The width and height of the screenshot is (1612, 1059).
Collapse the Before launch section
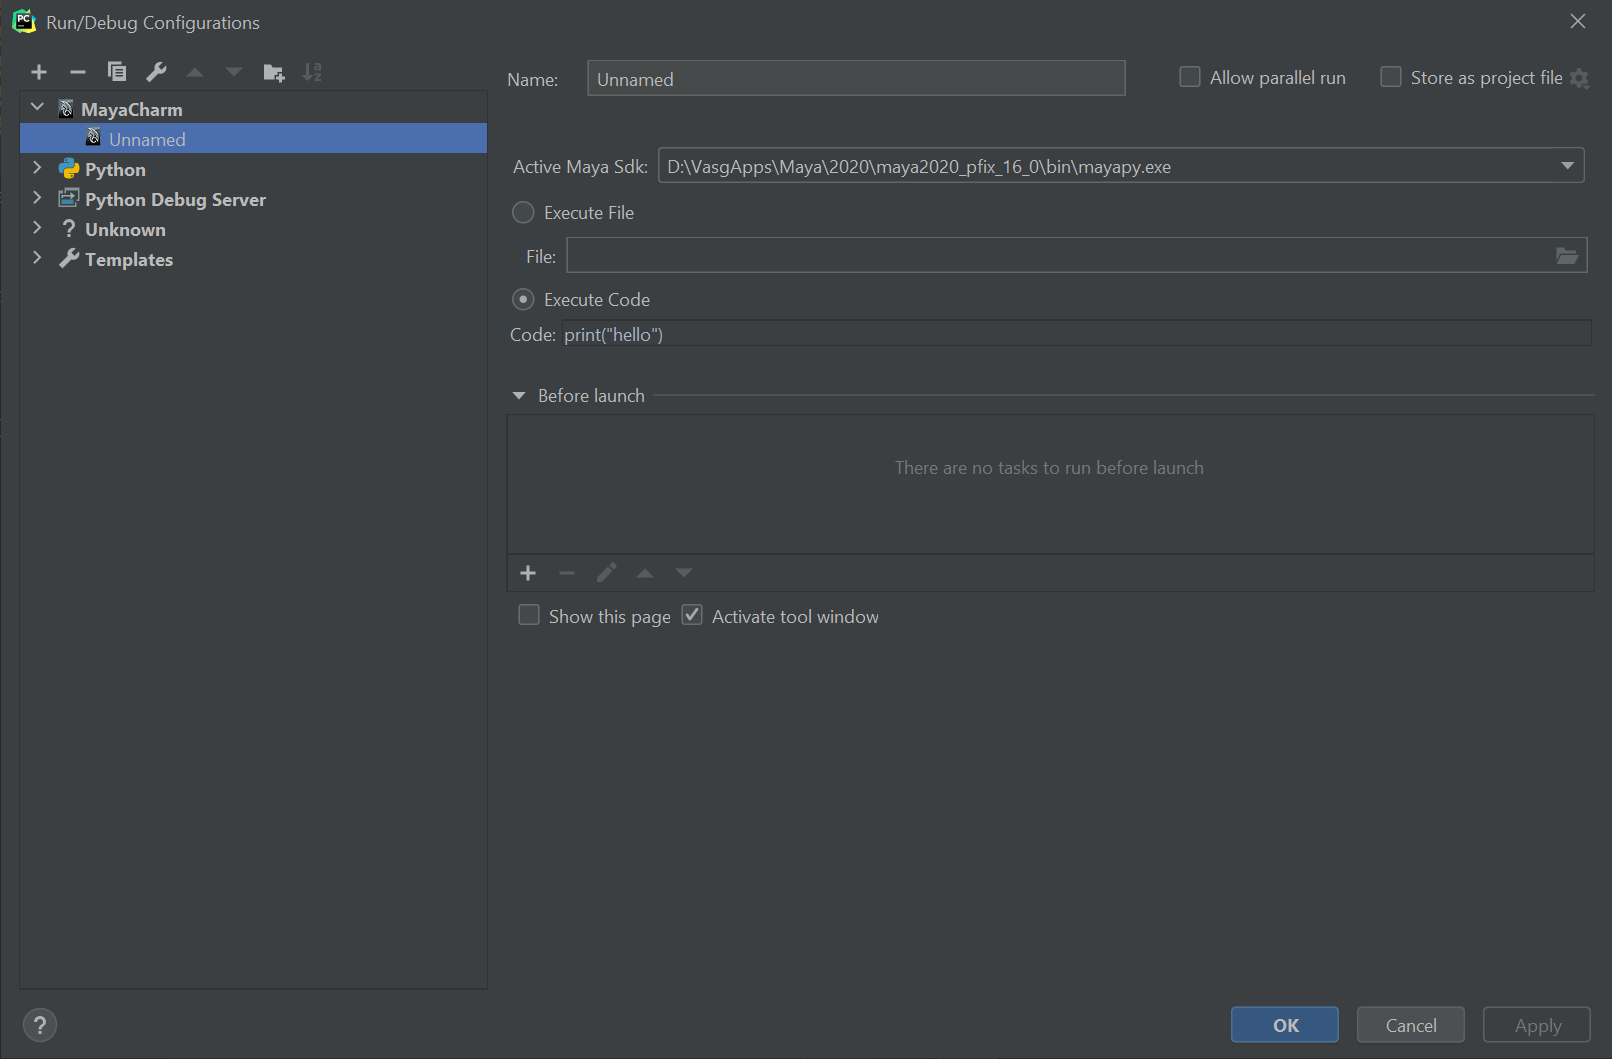[x=519, y=395]
